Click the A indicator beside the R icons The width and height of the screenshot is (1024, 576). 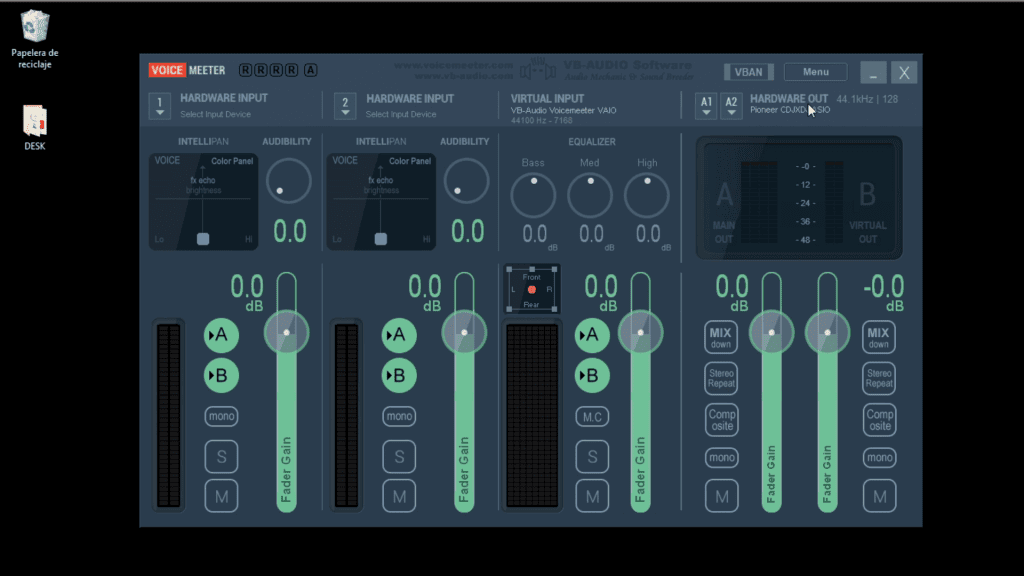(x=311, y=70)
